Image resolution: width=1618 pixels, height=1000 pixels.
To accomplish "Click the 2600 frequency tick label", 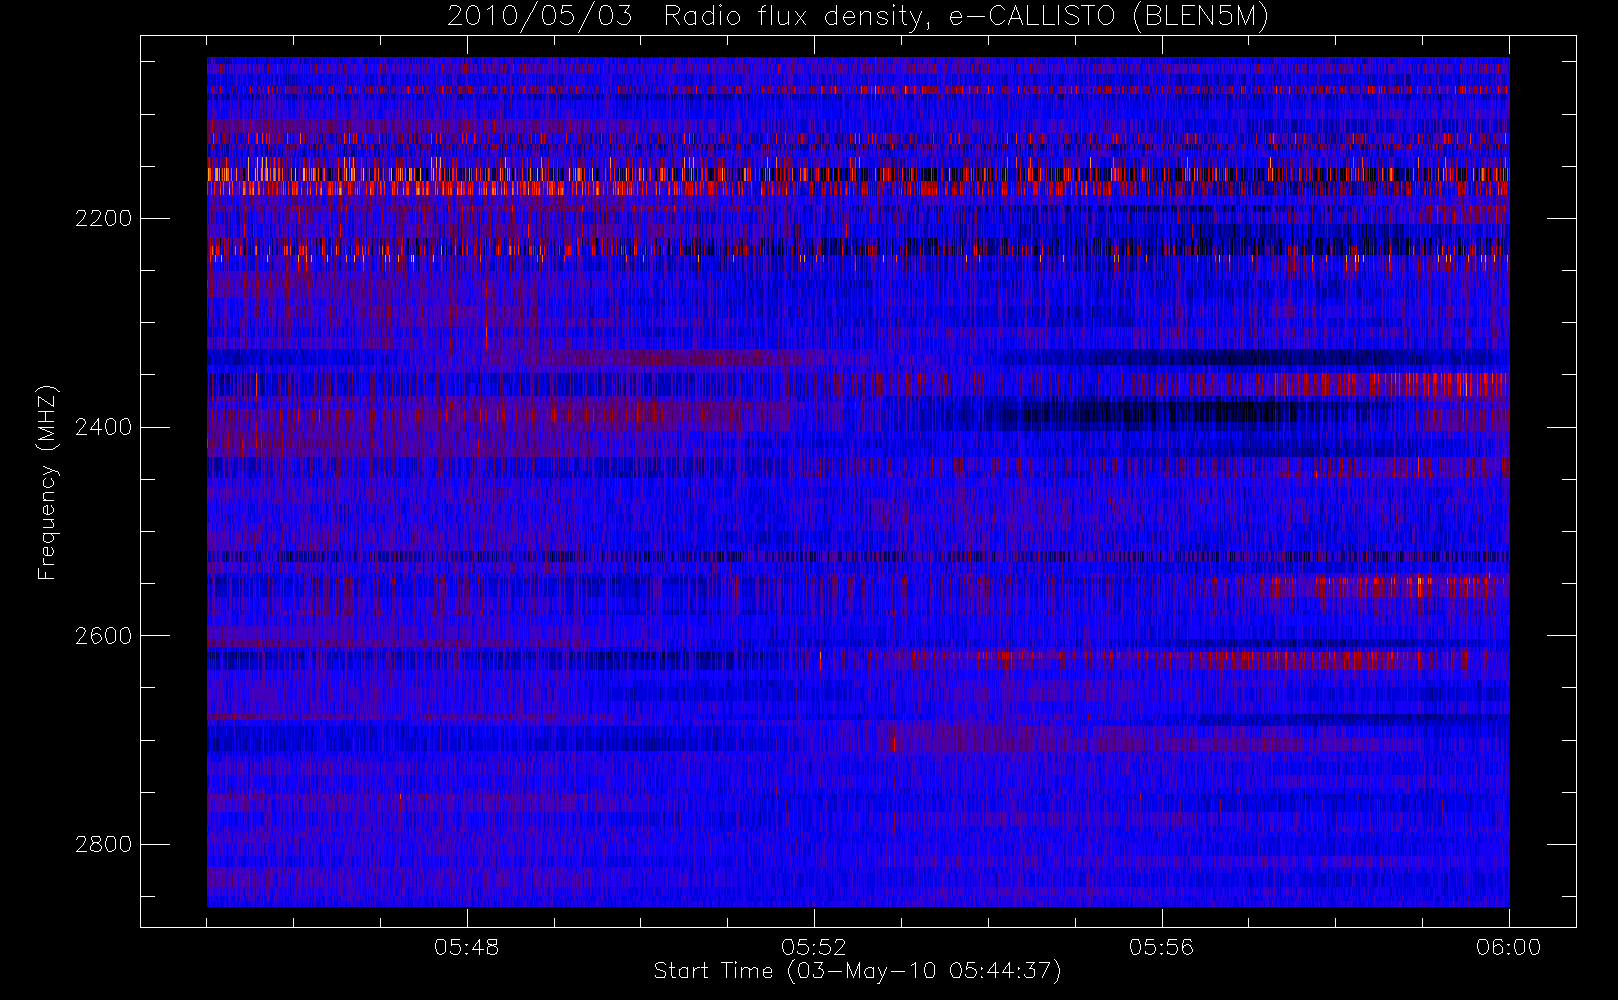I will pyautogui.click(x=103, y=636).
